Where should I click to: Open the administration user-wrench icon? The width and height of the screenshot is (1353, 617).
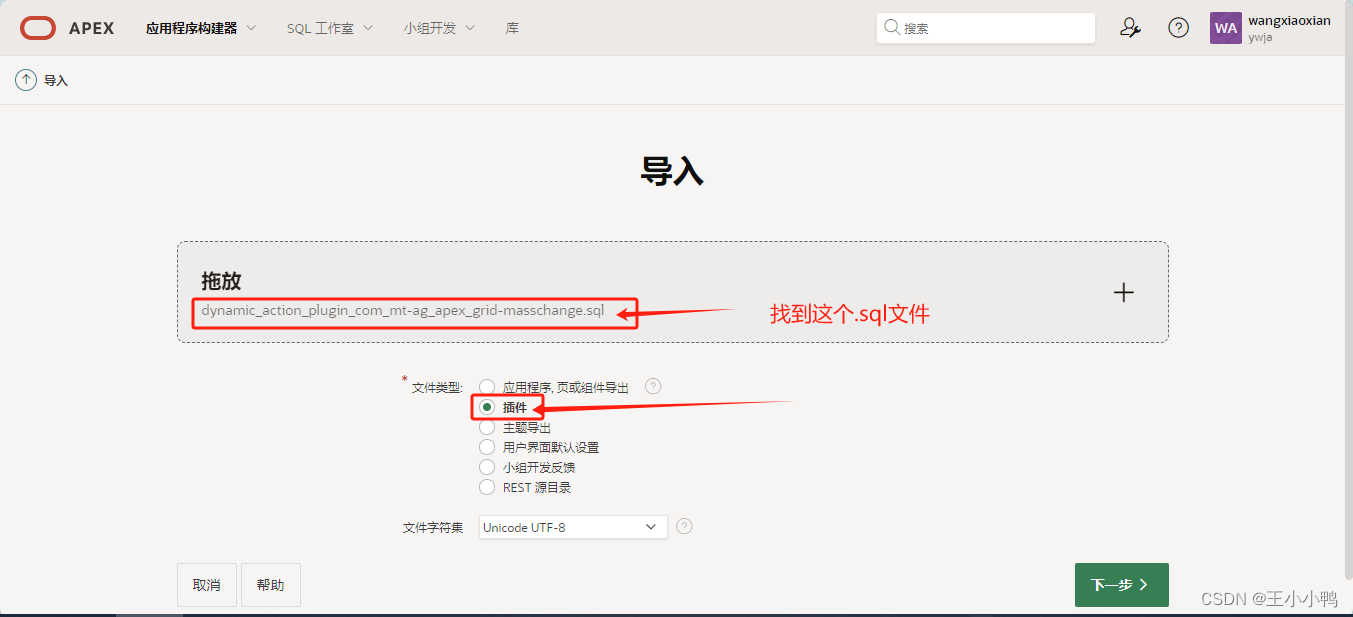click(x=1130, y=28)
